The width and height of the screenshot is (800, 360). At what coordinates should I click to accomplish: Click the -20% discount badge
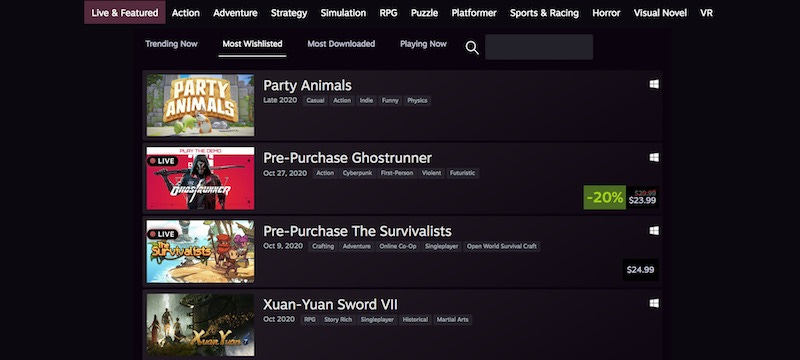coord(605,197)
